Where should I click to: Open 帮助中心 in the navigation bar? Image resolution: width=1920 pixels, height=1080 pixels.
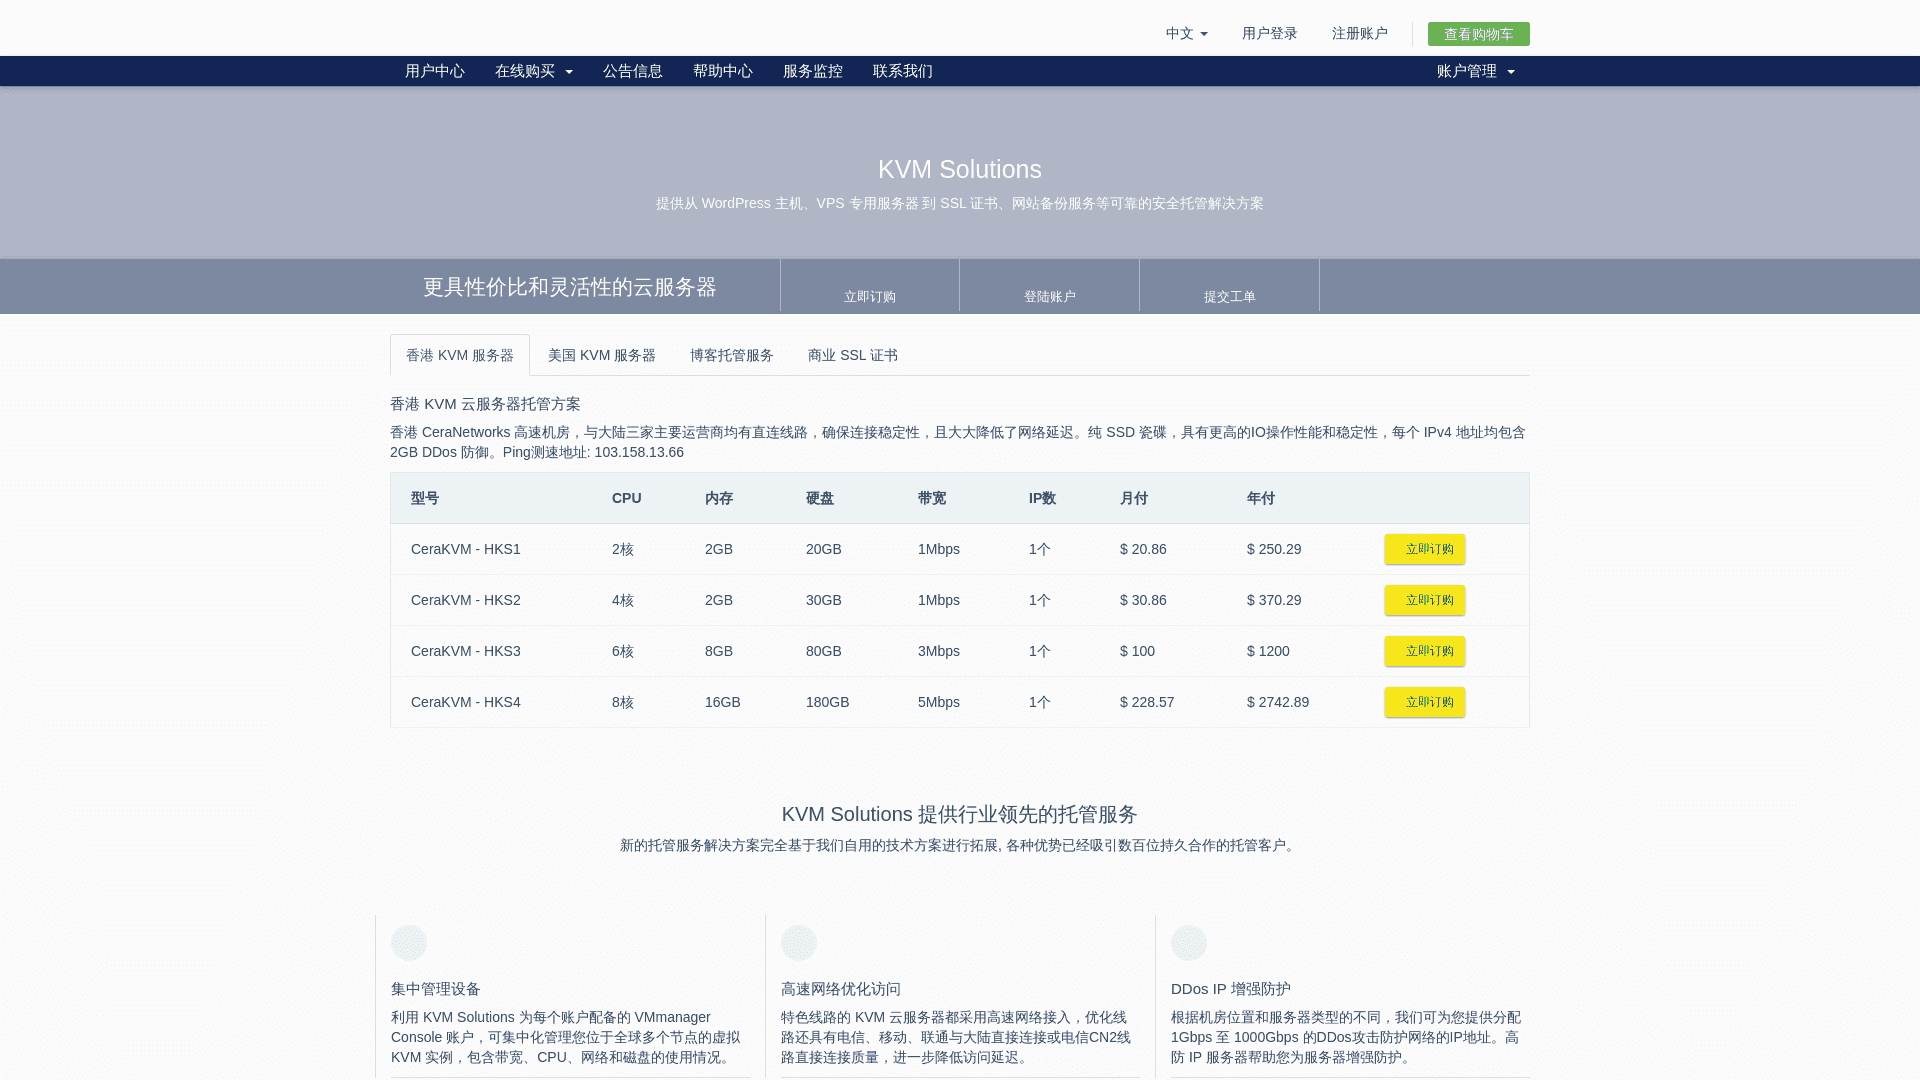[x=722, y=71]
